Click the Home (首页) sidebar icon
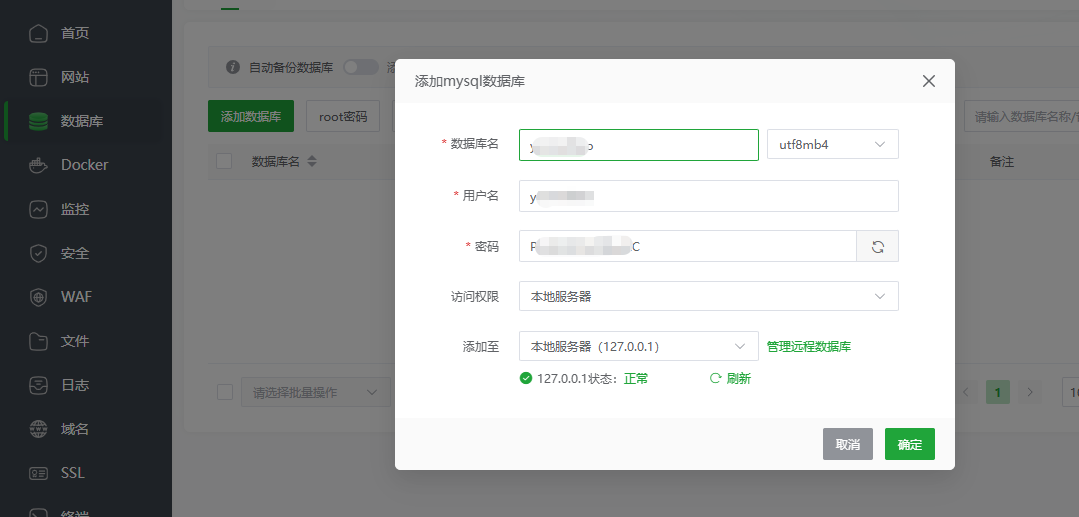The image size is (1079, 517). 39,33
